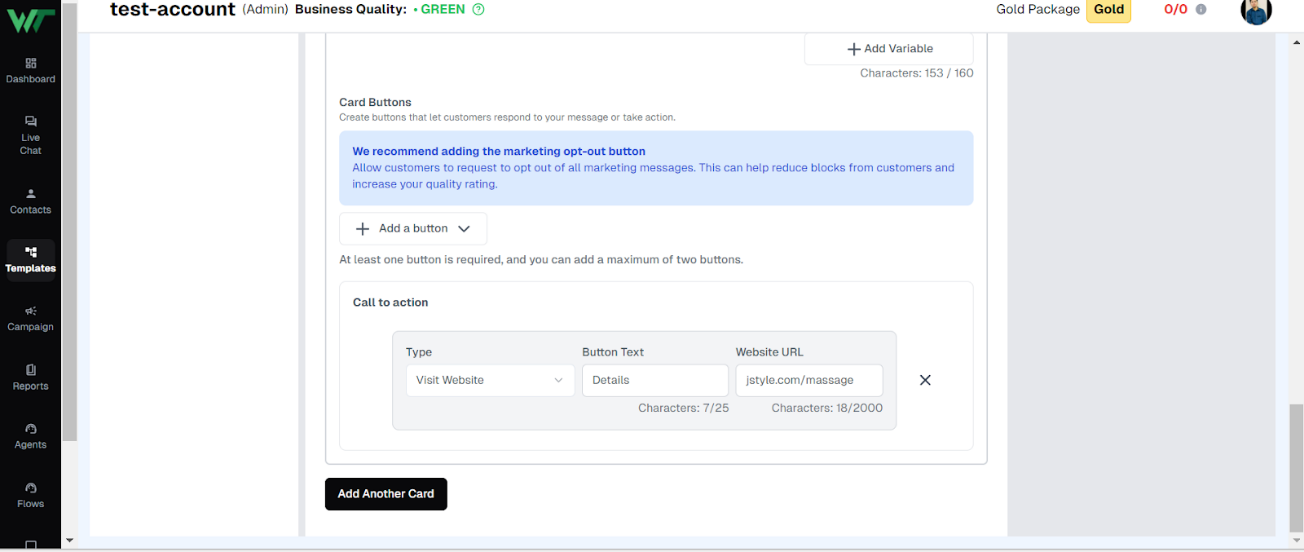The height and width of the screenshot is (552, 1304).
Task: Expand the Add a button dropdown
Action: point(413,229)
